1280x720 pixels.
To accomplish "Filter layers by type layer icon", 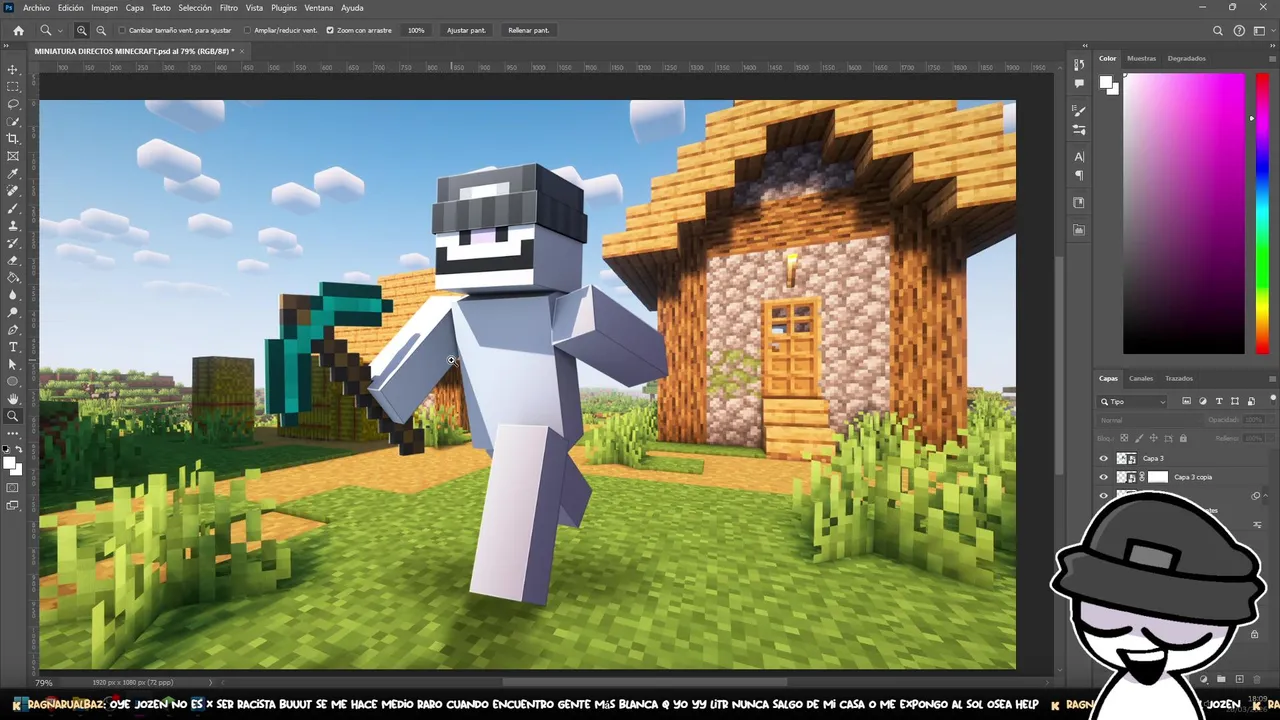I will 1219,401.
